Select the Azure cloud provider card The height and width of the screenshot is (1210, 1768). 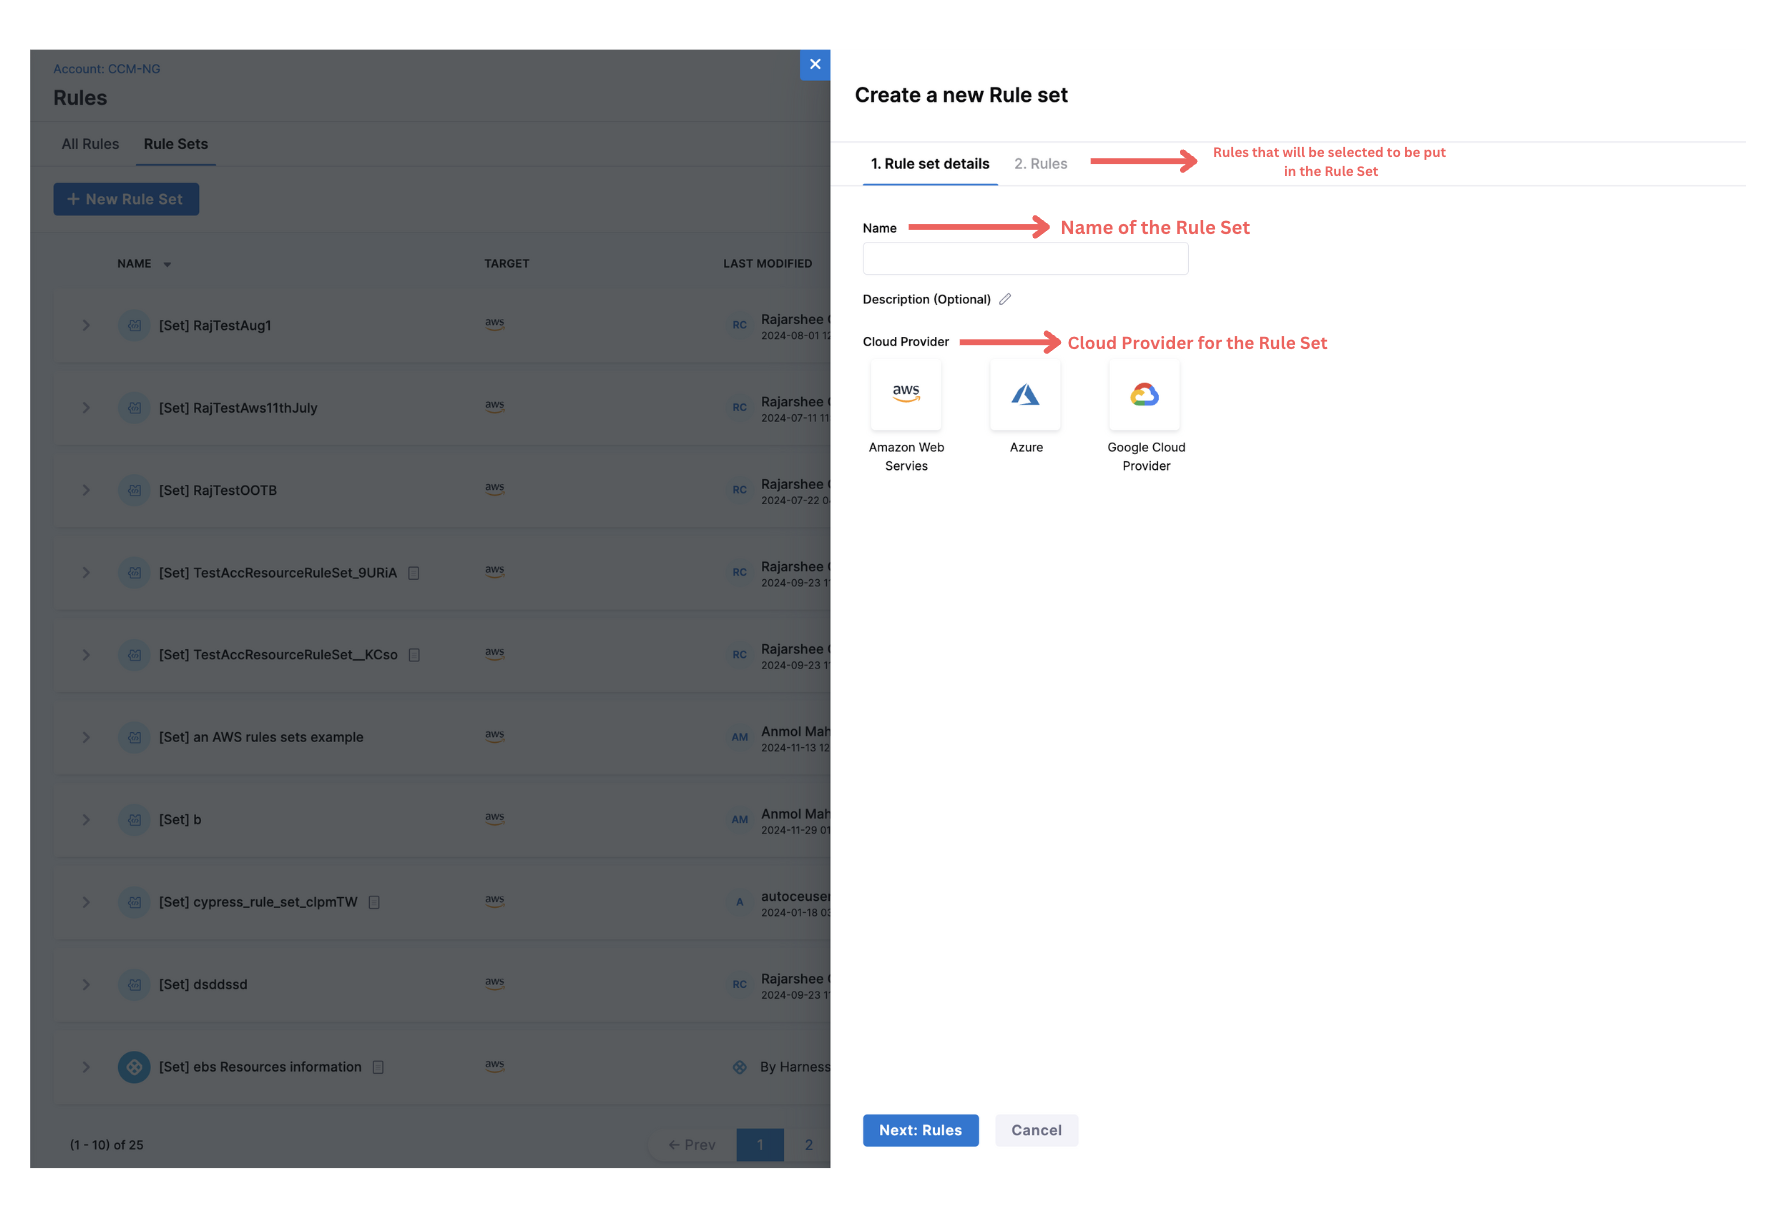point(1025,396)
